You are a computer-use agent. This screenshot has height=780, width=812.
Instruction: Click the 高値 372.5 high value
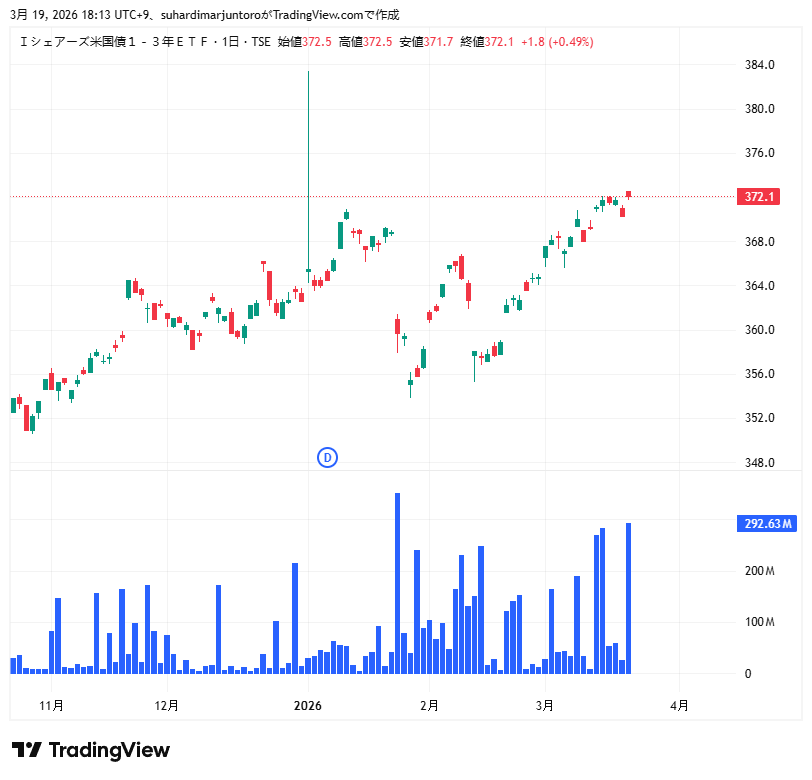tap(366, 42)
